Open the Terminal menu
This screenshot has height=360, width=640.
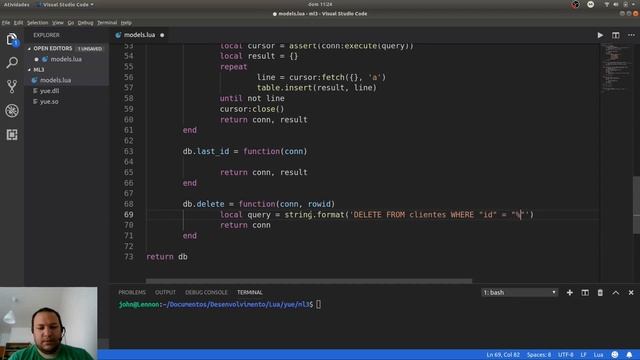[x=107, y=23]
